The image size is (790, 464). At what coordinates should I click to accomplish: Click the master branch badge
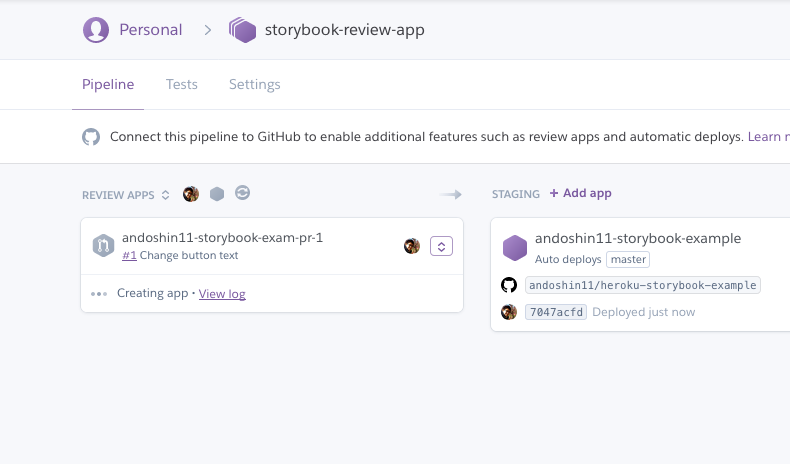coord(628,259)
